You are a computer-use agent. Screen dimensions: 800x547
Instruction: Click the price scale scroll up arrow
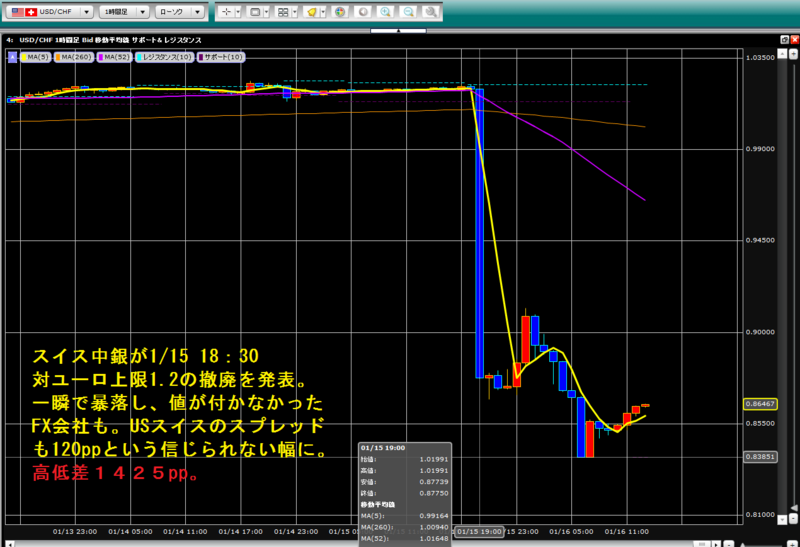(x=782, y=54)
